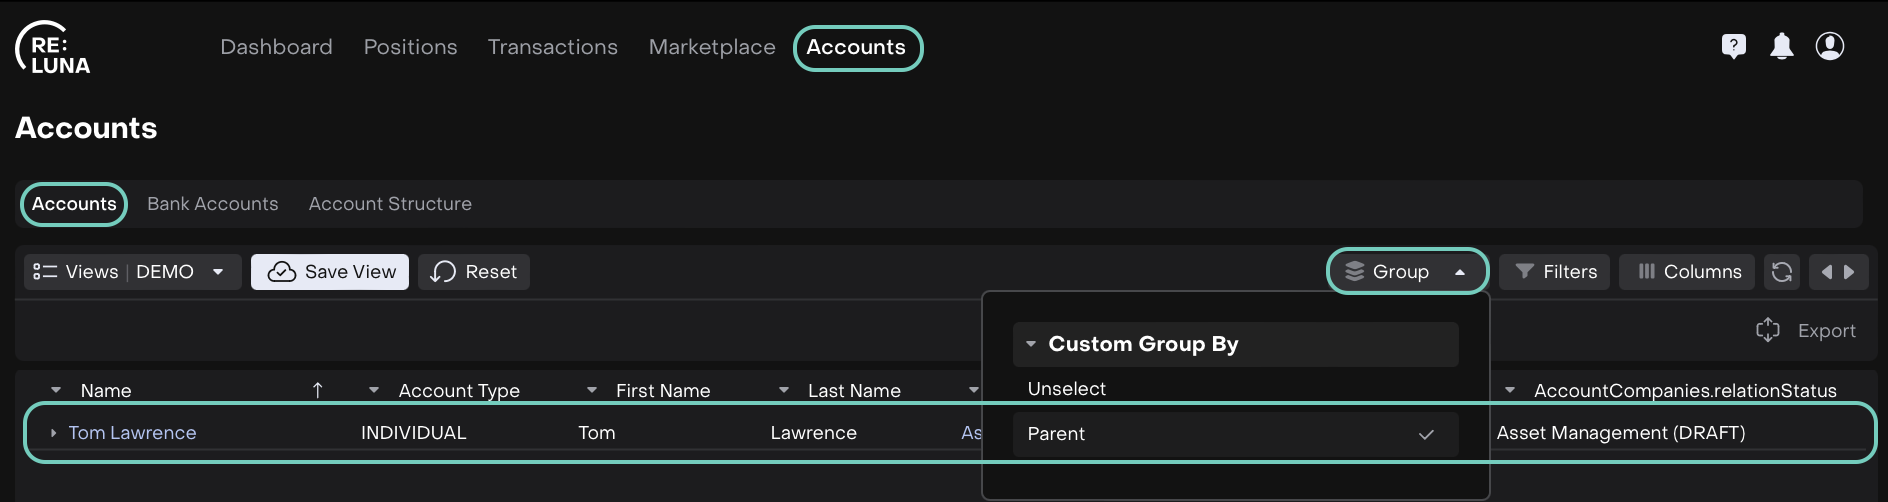The image size is (1888, 502).
Task: Expand the Tom Lawrence row
Action: [x=53, y=433]
